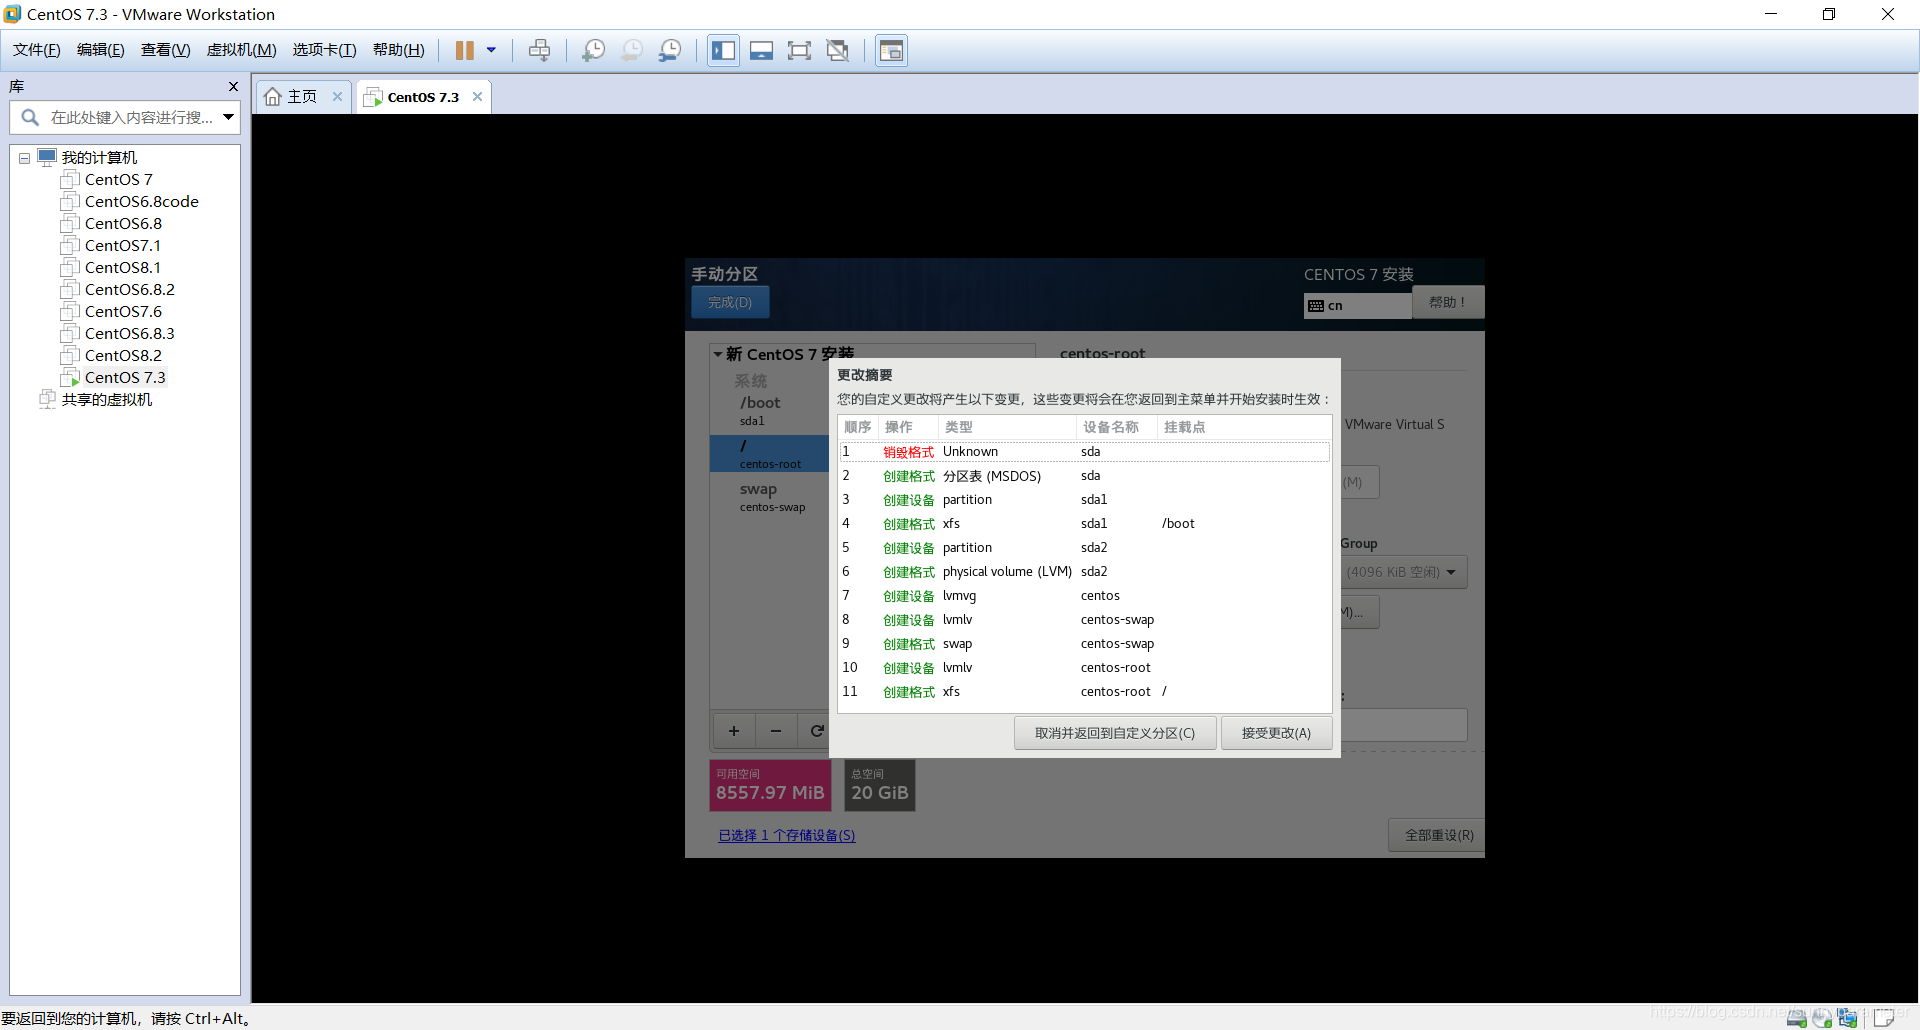This screenshot has width=1920, height=1030.
Task: Open the 选项卡(T) menu
Action: [x=324, y=50]
